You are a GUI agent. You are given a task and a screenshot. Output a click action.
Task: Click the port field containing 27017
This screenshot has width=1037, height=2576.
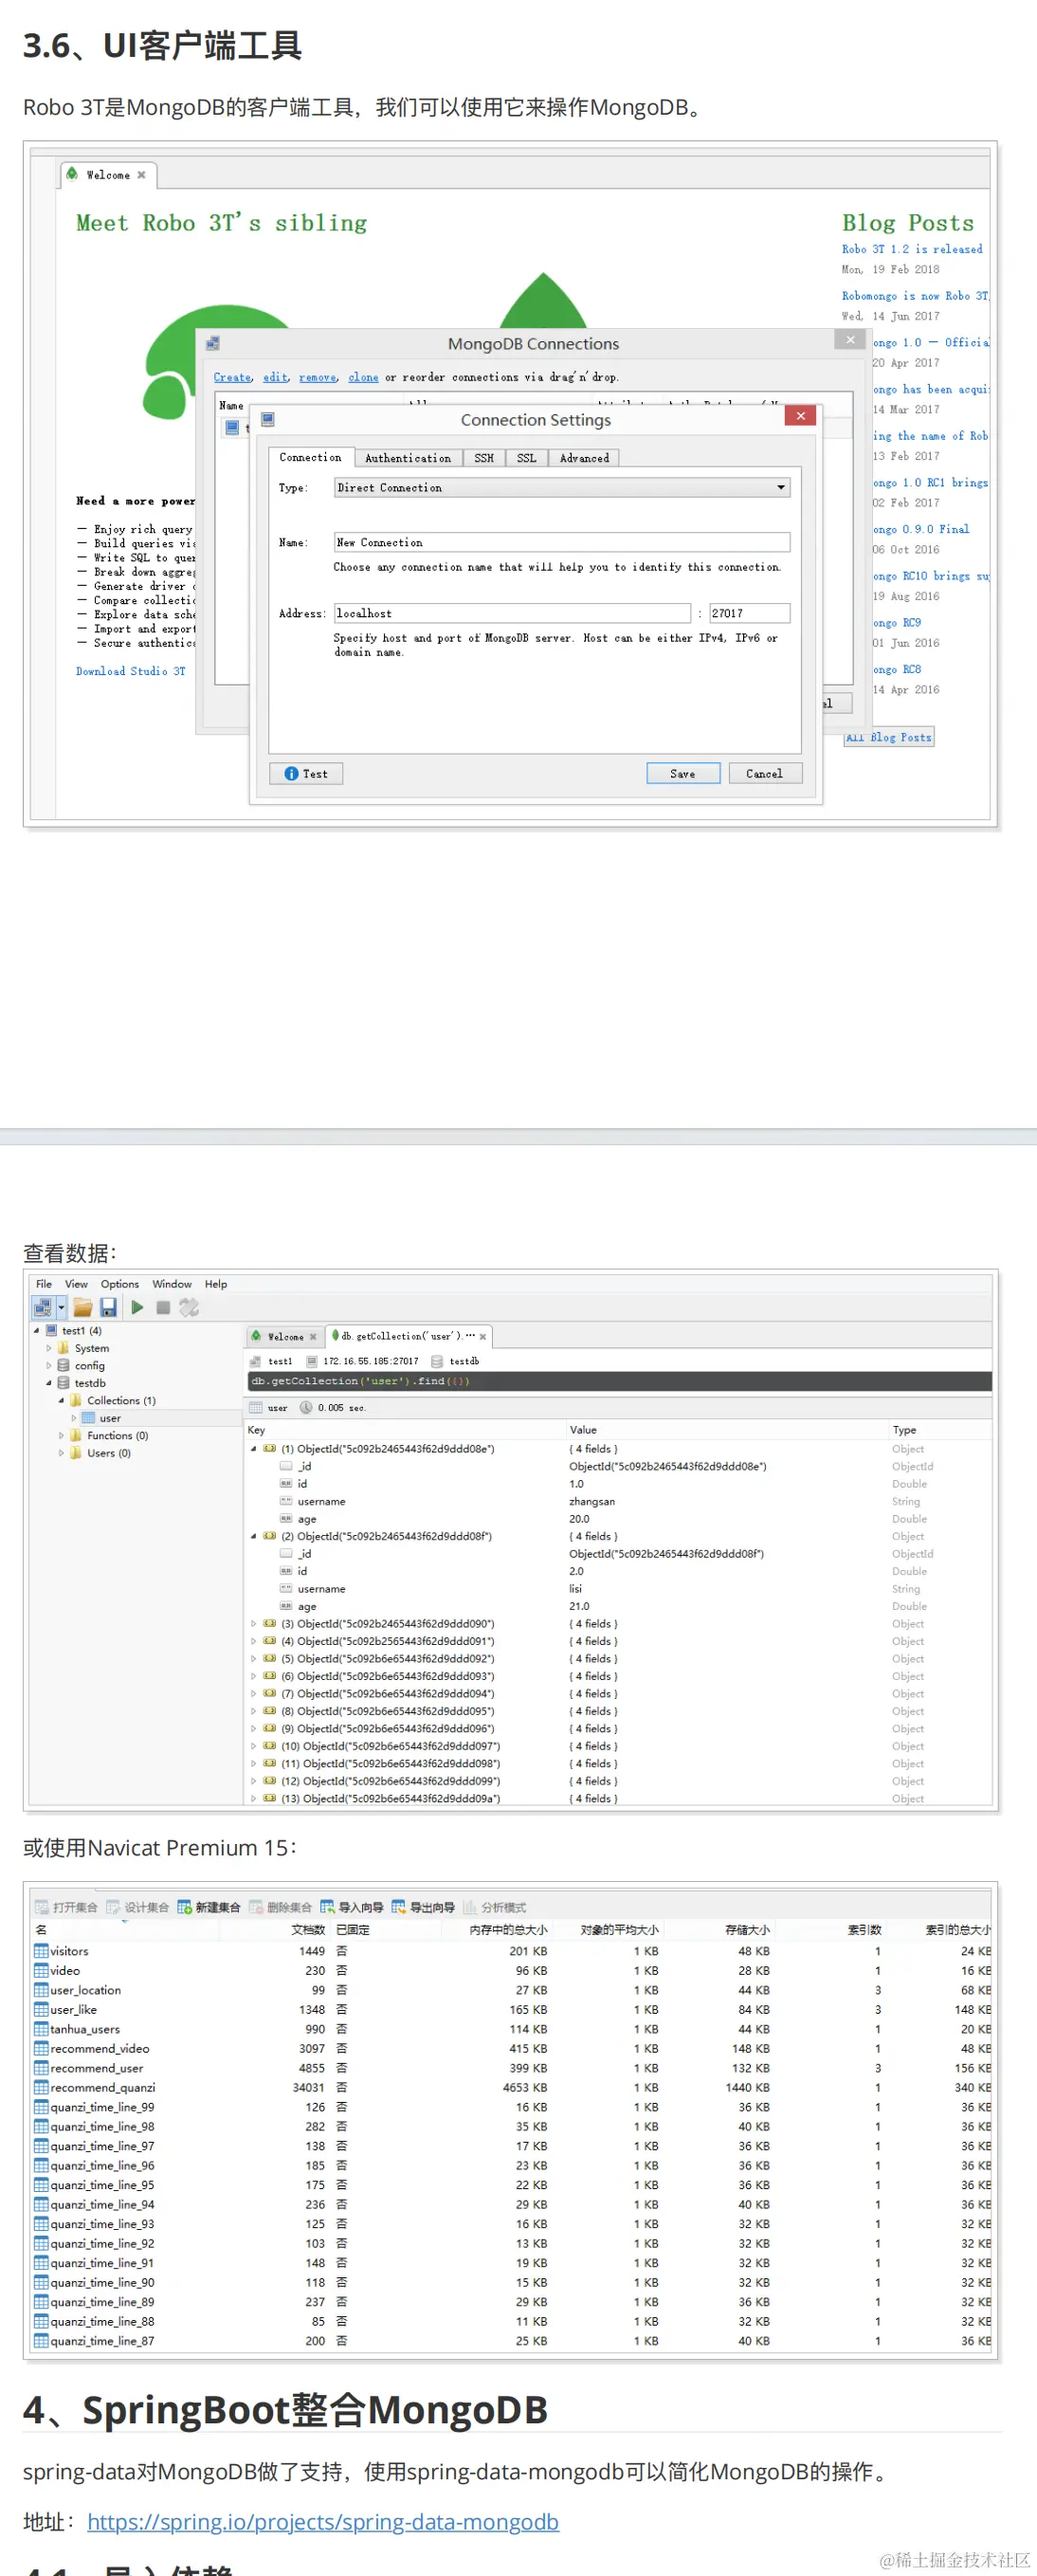click(x=750, y=613)
